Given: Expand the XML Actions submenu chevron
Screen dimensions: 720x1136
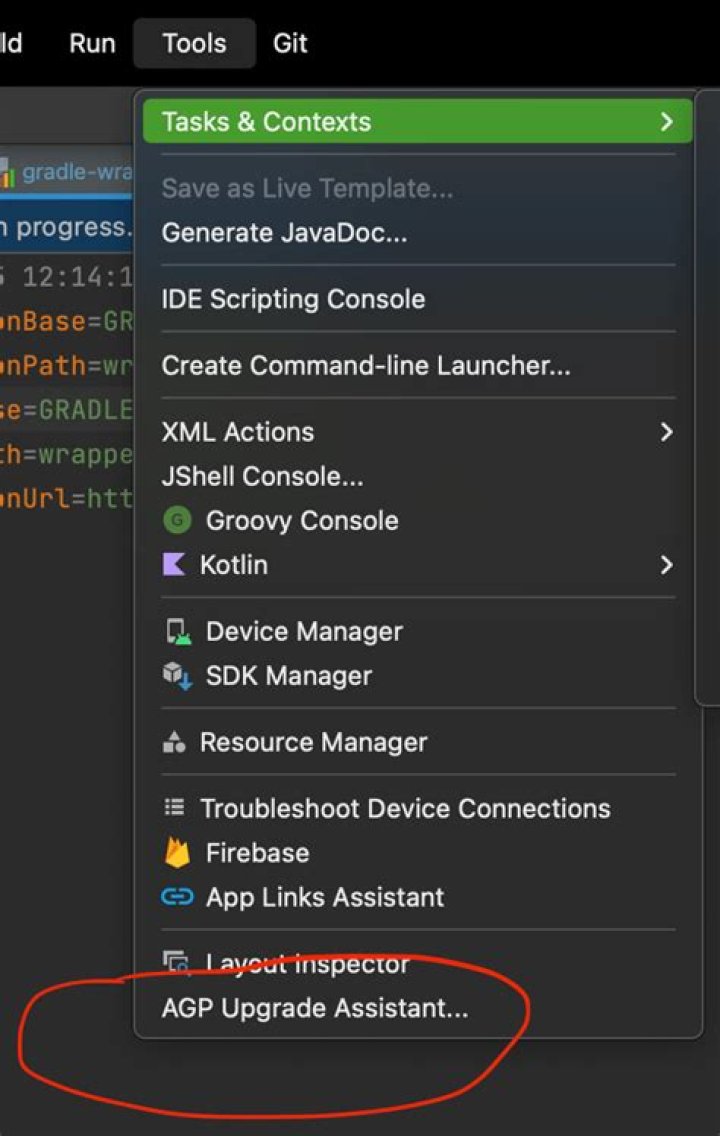Looking at the screenshot, I should click(666, 433).
